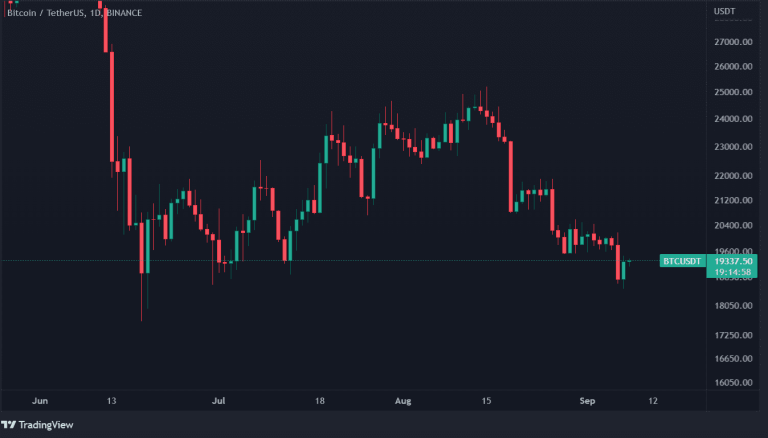The height and width of the screenshot is (438, 768).
Task: Click the 18050.00 price scale label
Action: 733,305
